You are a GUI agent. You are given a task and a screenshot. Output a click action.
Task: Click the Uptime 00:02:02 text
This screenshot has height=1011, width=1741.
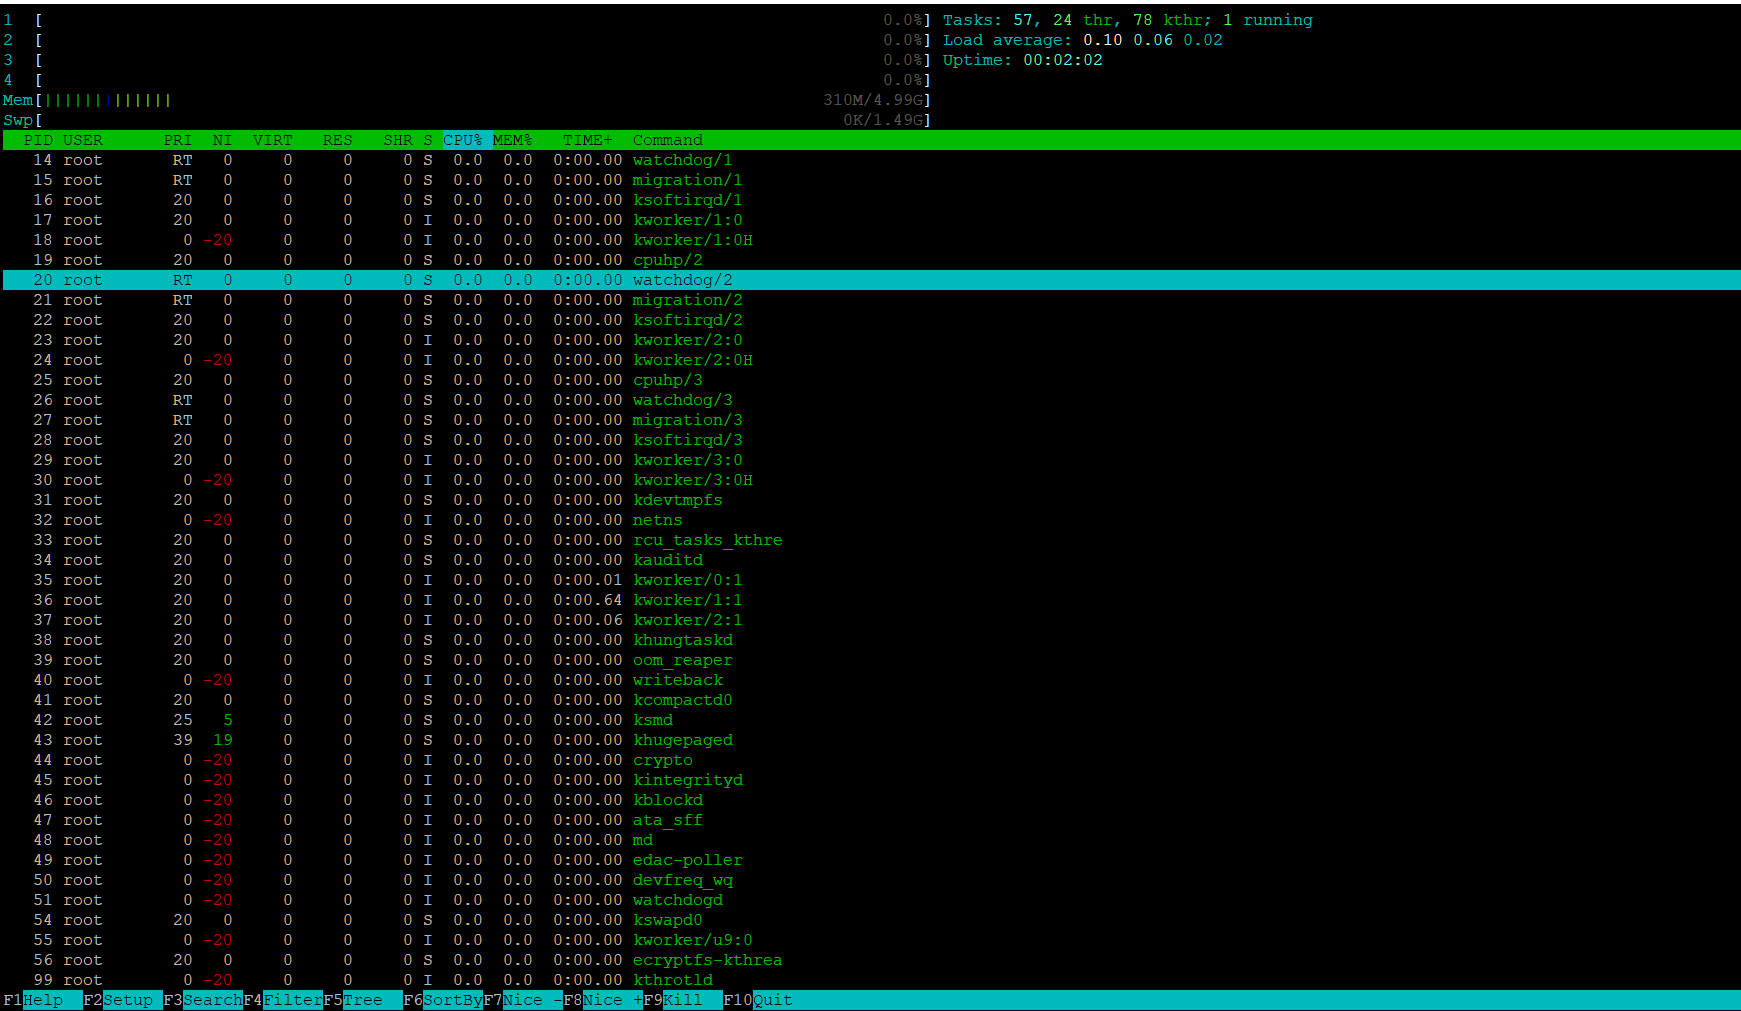pyautogui.click(x=1023, y=60)
